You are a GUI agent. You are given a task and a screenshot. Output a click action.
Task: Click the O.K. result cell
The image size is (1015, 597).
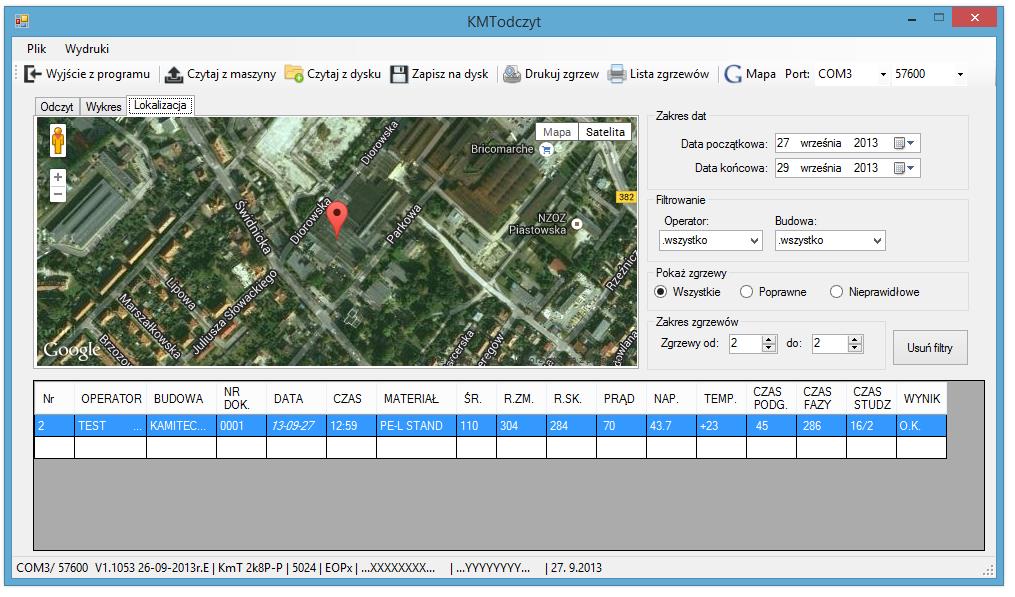tap(922, 426)
